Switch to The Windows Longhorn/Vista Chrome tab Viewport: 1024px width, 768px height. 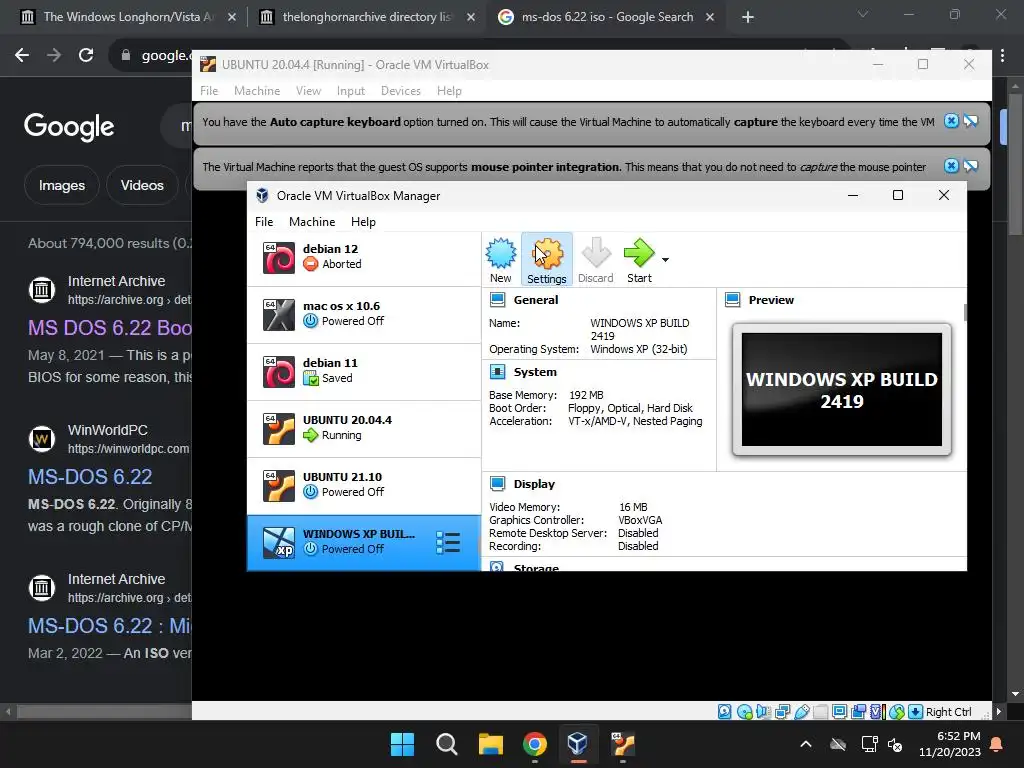coord(128,17)
